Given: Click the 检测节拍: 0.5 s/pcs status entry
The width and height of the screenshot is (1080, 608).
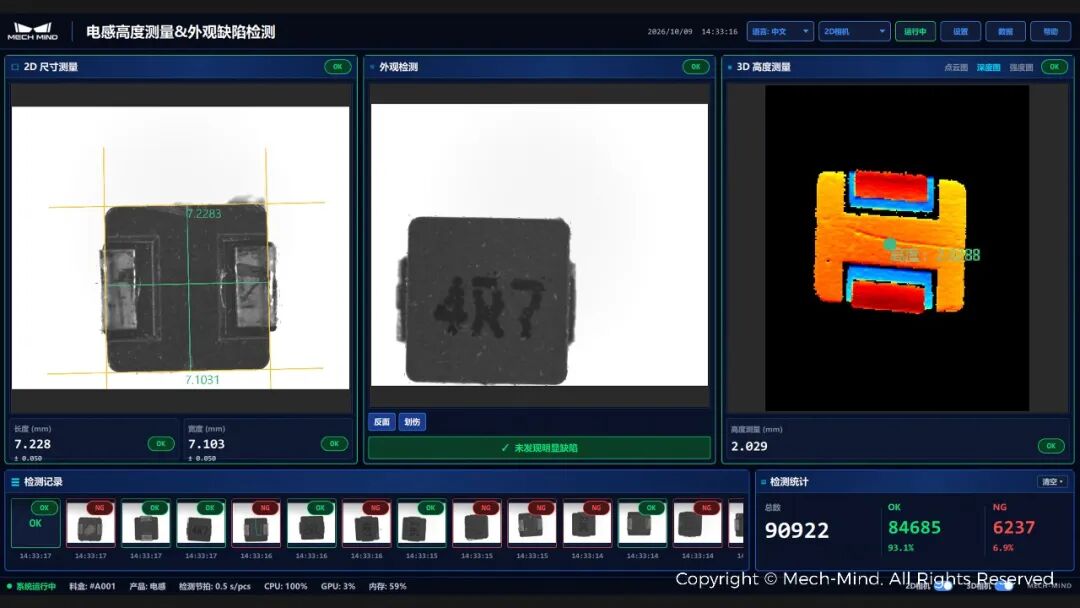Looking at the screenshot, I should (215, 587).
